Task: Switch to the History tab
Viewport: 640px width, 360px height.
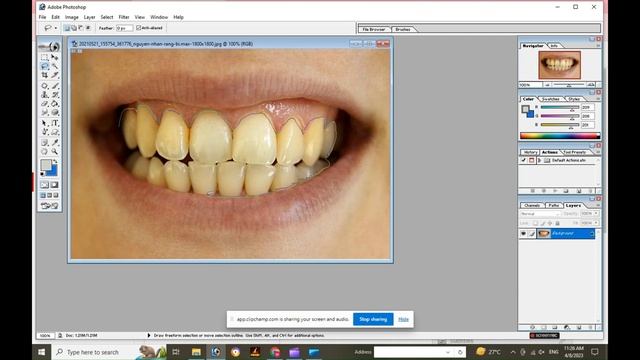Action: 530,152
